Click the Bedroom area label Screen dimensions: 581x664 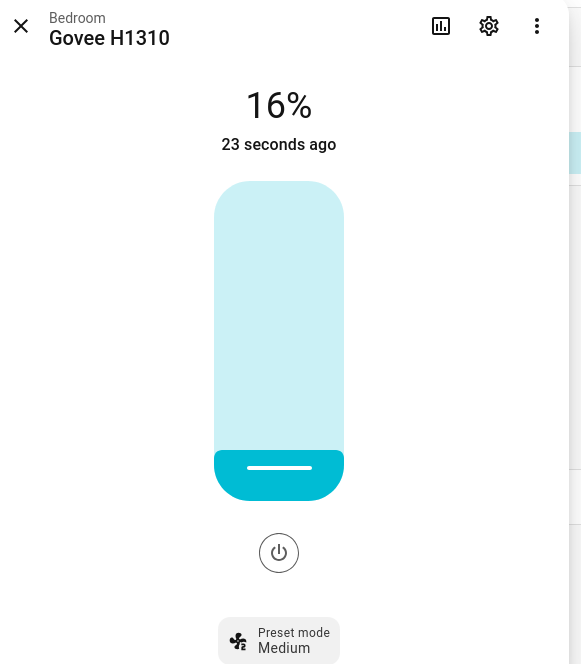point(77,18)
